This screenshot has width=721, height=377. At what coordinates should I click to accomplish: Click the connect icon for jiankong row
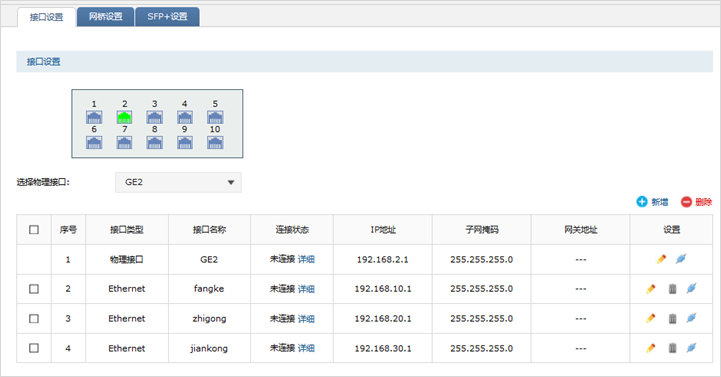pyautogui.click(x=691, y=348)
